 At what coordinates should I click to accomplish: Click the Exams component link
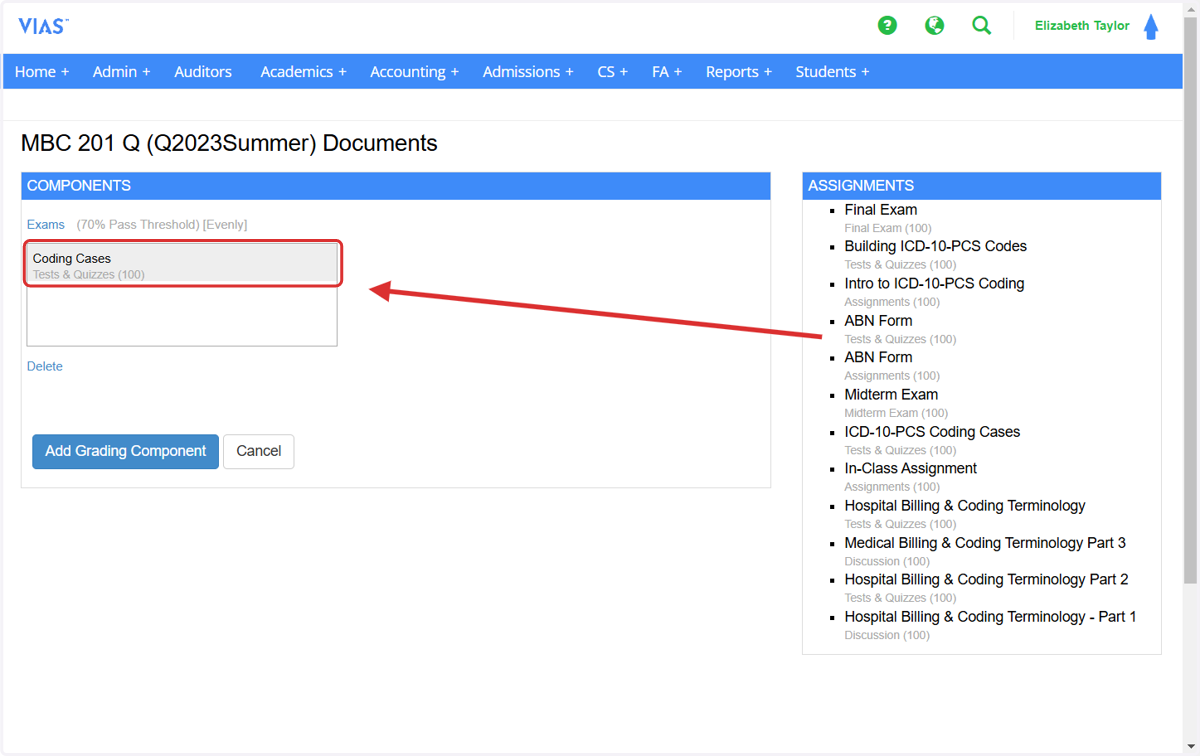46,225
